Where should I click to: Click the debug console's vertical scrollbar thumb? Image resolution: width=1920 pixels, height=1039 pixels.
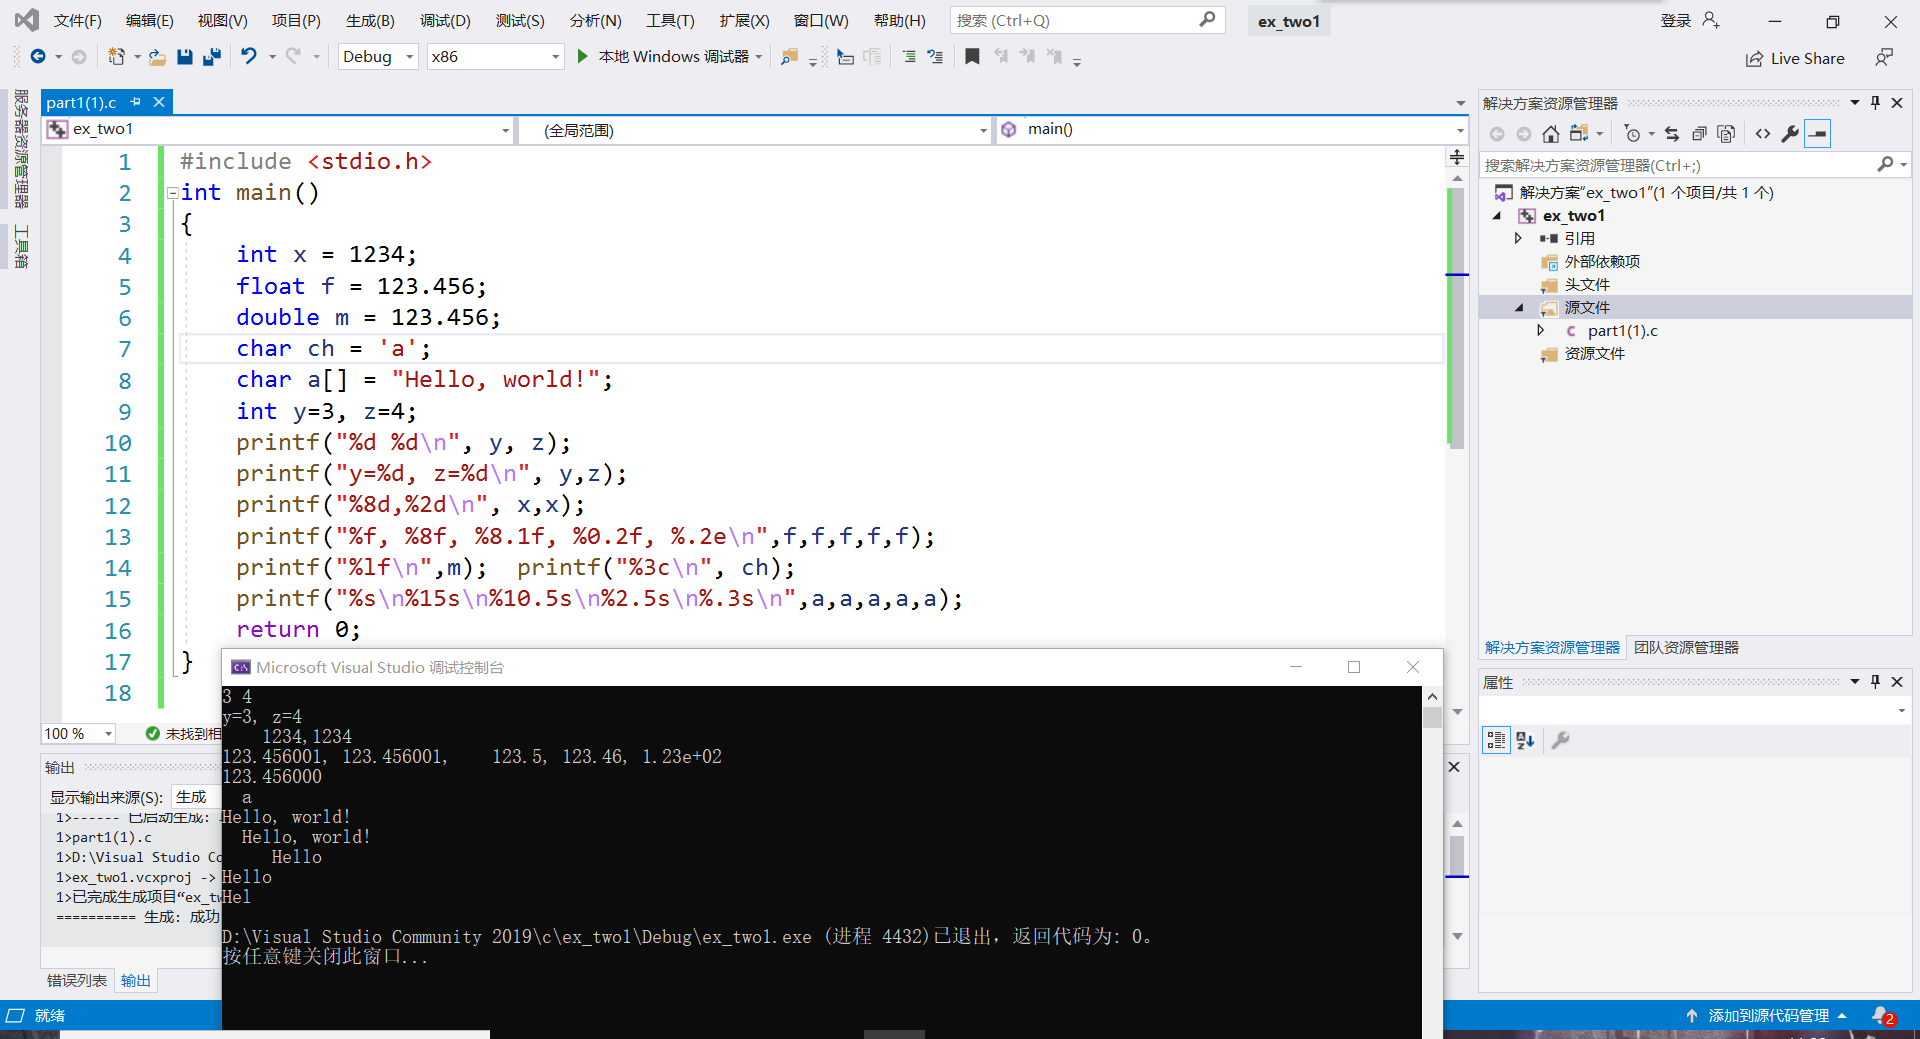click(1432, 717)
